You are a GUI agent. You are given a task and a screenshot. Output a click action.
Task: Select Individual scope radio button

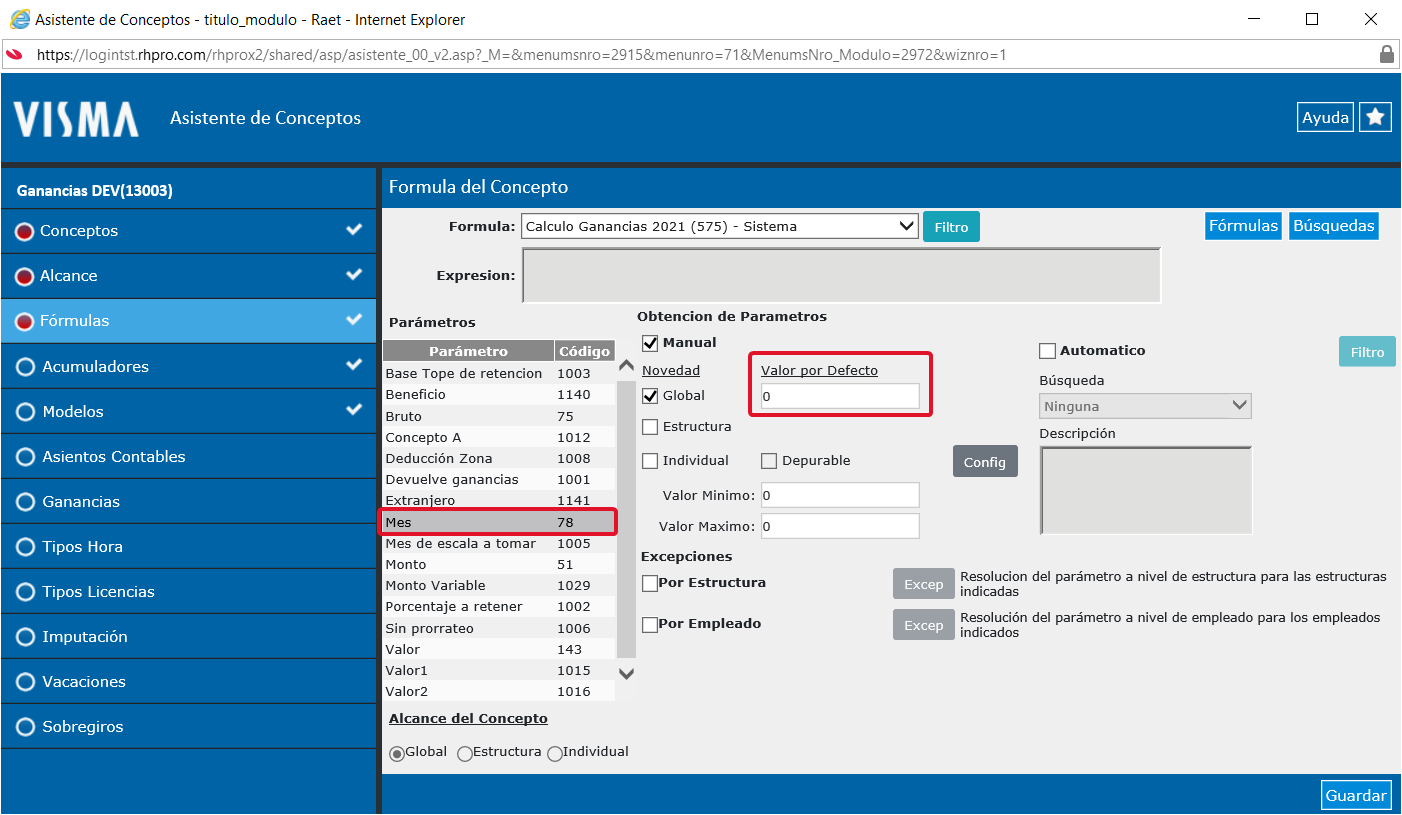pos(555,753)
